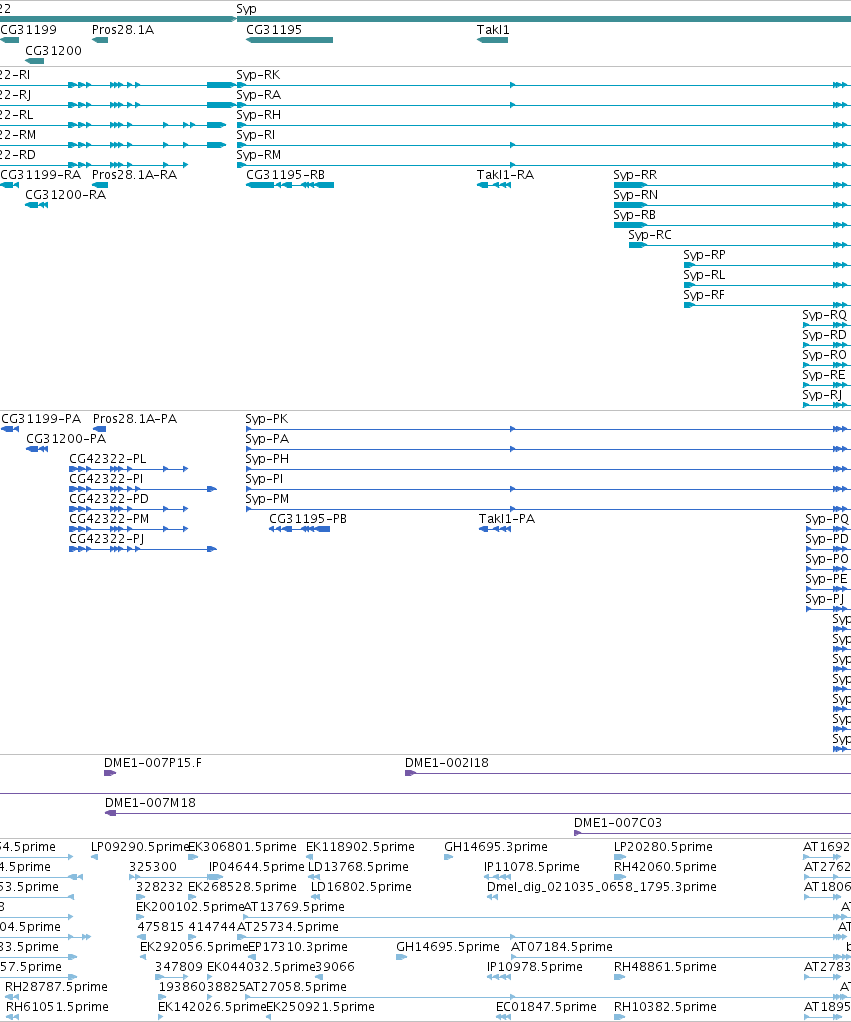Viewport: 851px width, 1022px height.
Task: Open transcript Syp-RM
Action: pyautogui.click(x=258, y=155)
